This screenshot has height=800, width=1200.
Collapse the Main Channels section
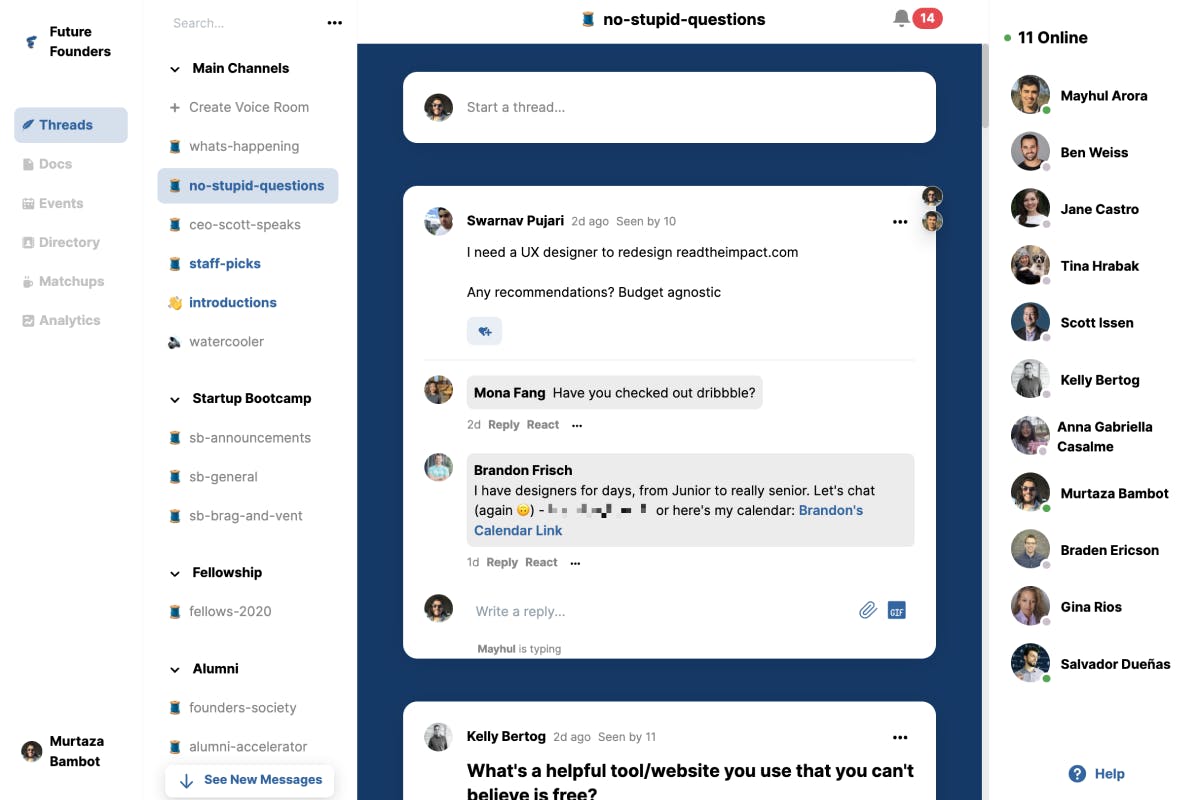(x=174, y=69)
